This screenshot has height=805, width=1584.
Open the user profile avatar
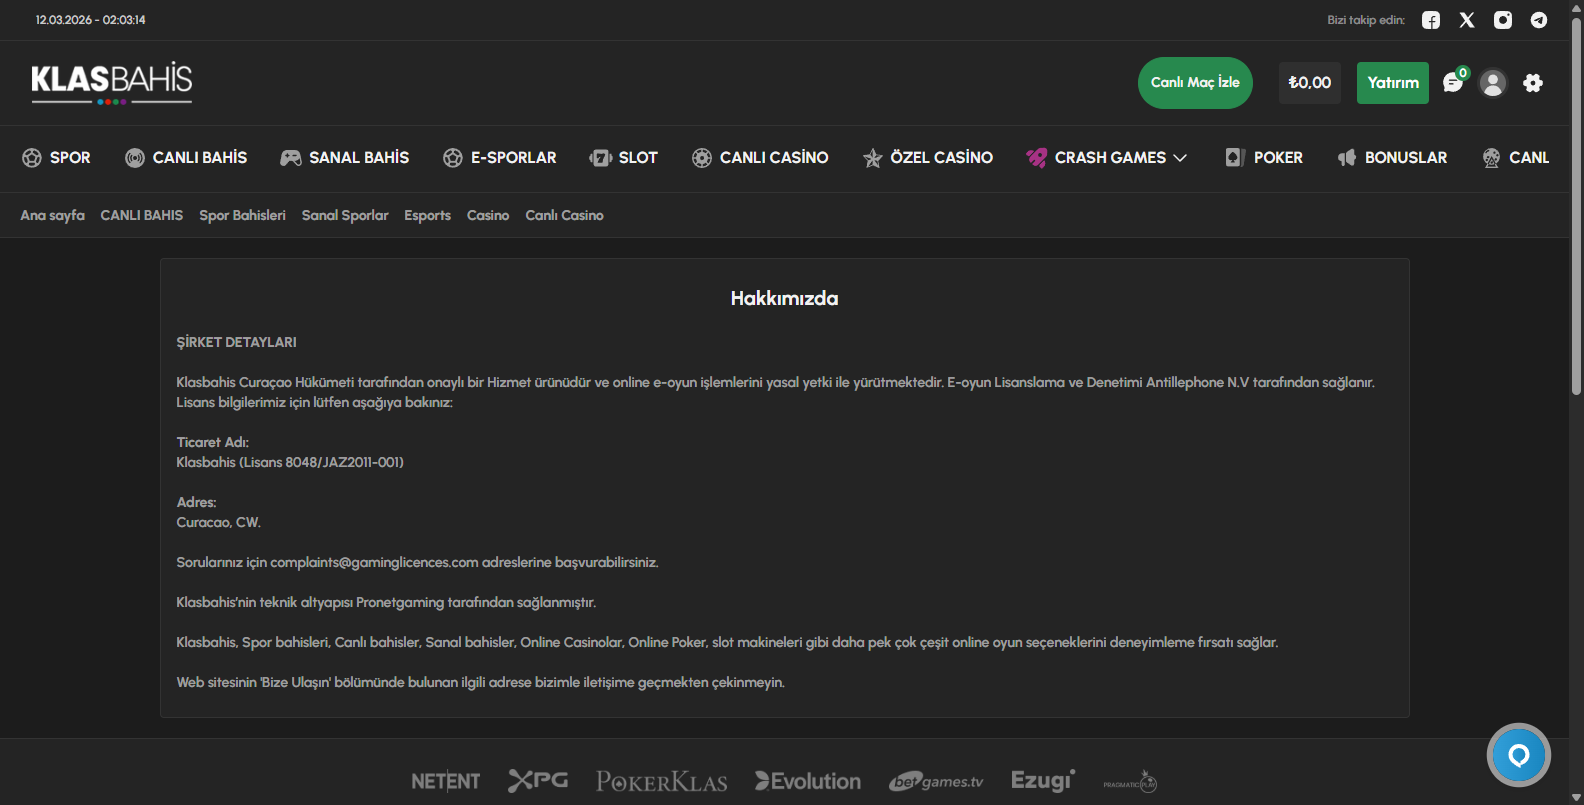1493,83
